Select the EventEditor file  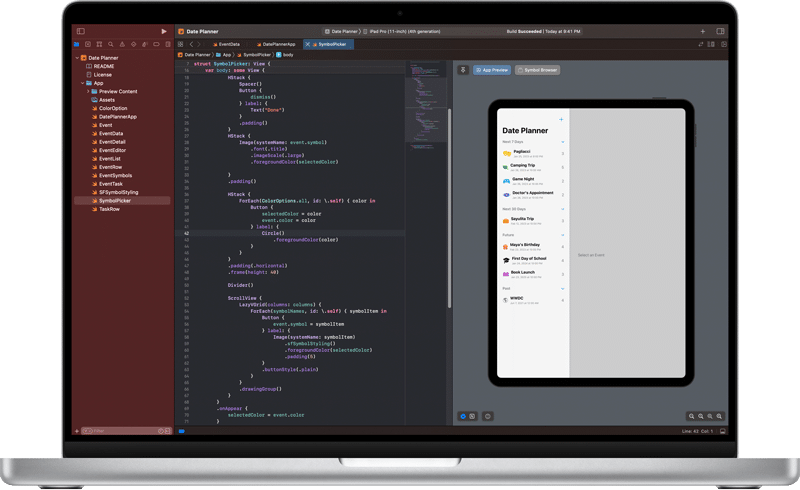pyautogui.click(x=109, y=150)
